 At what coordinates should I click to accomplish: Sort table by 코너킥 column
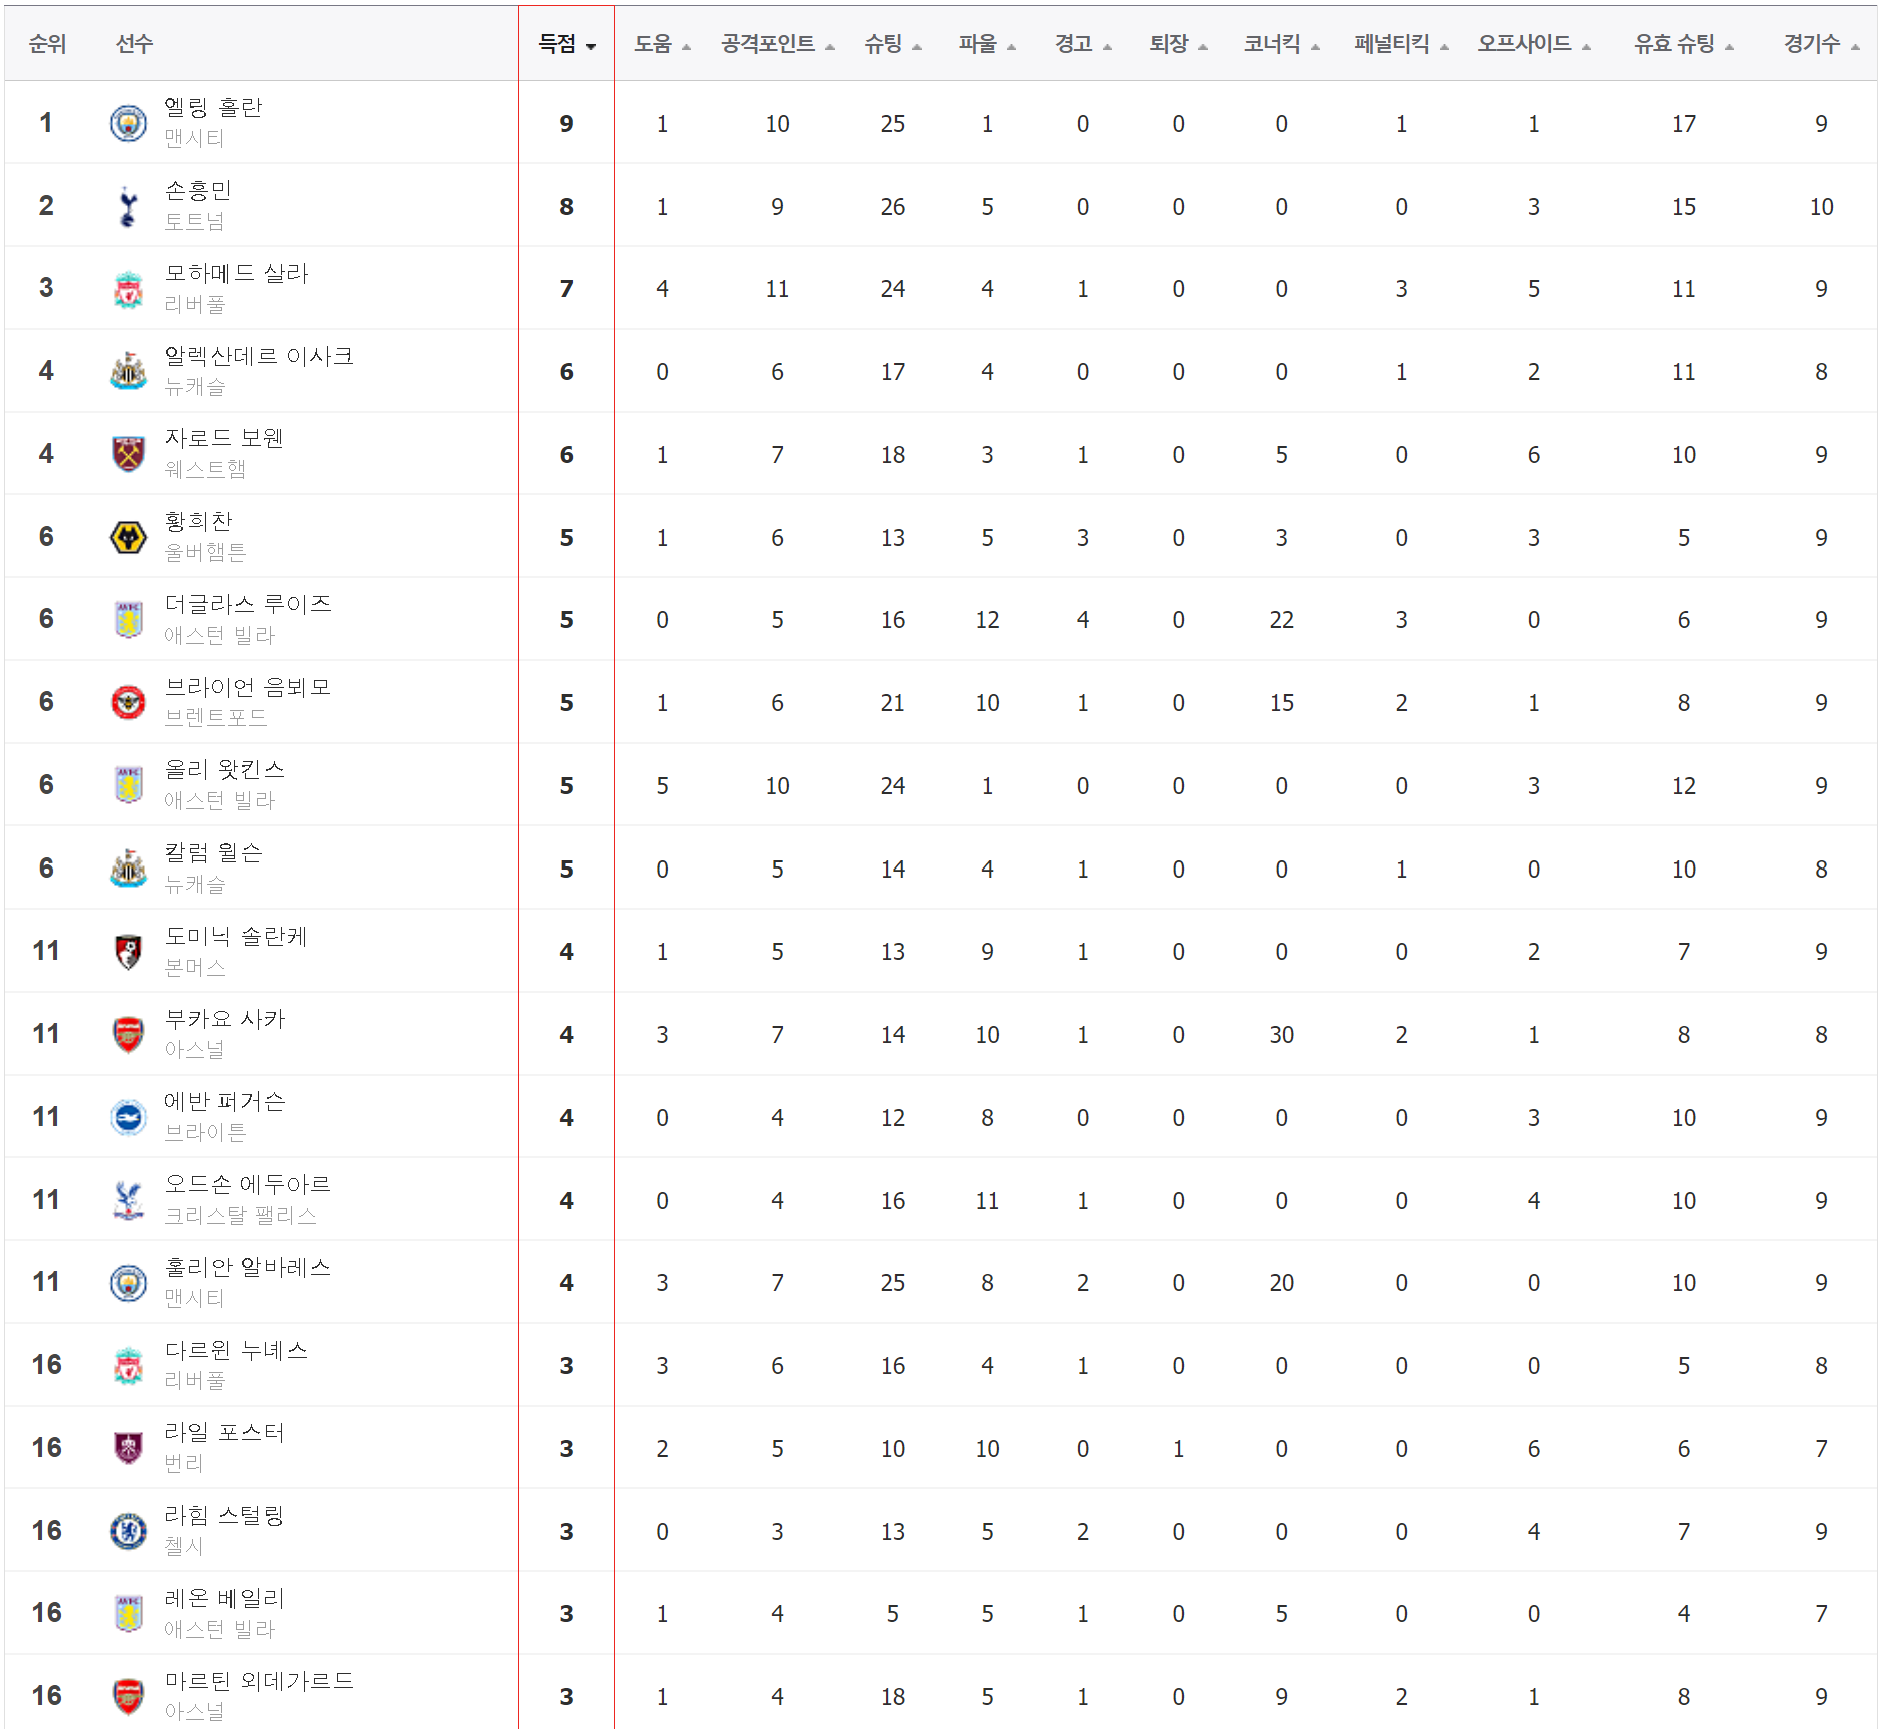tap(1282, 44)
